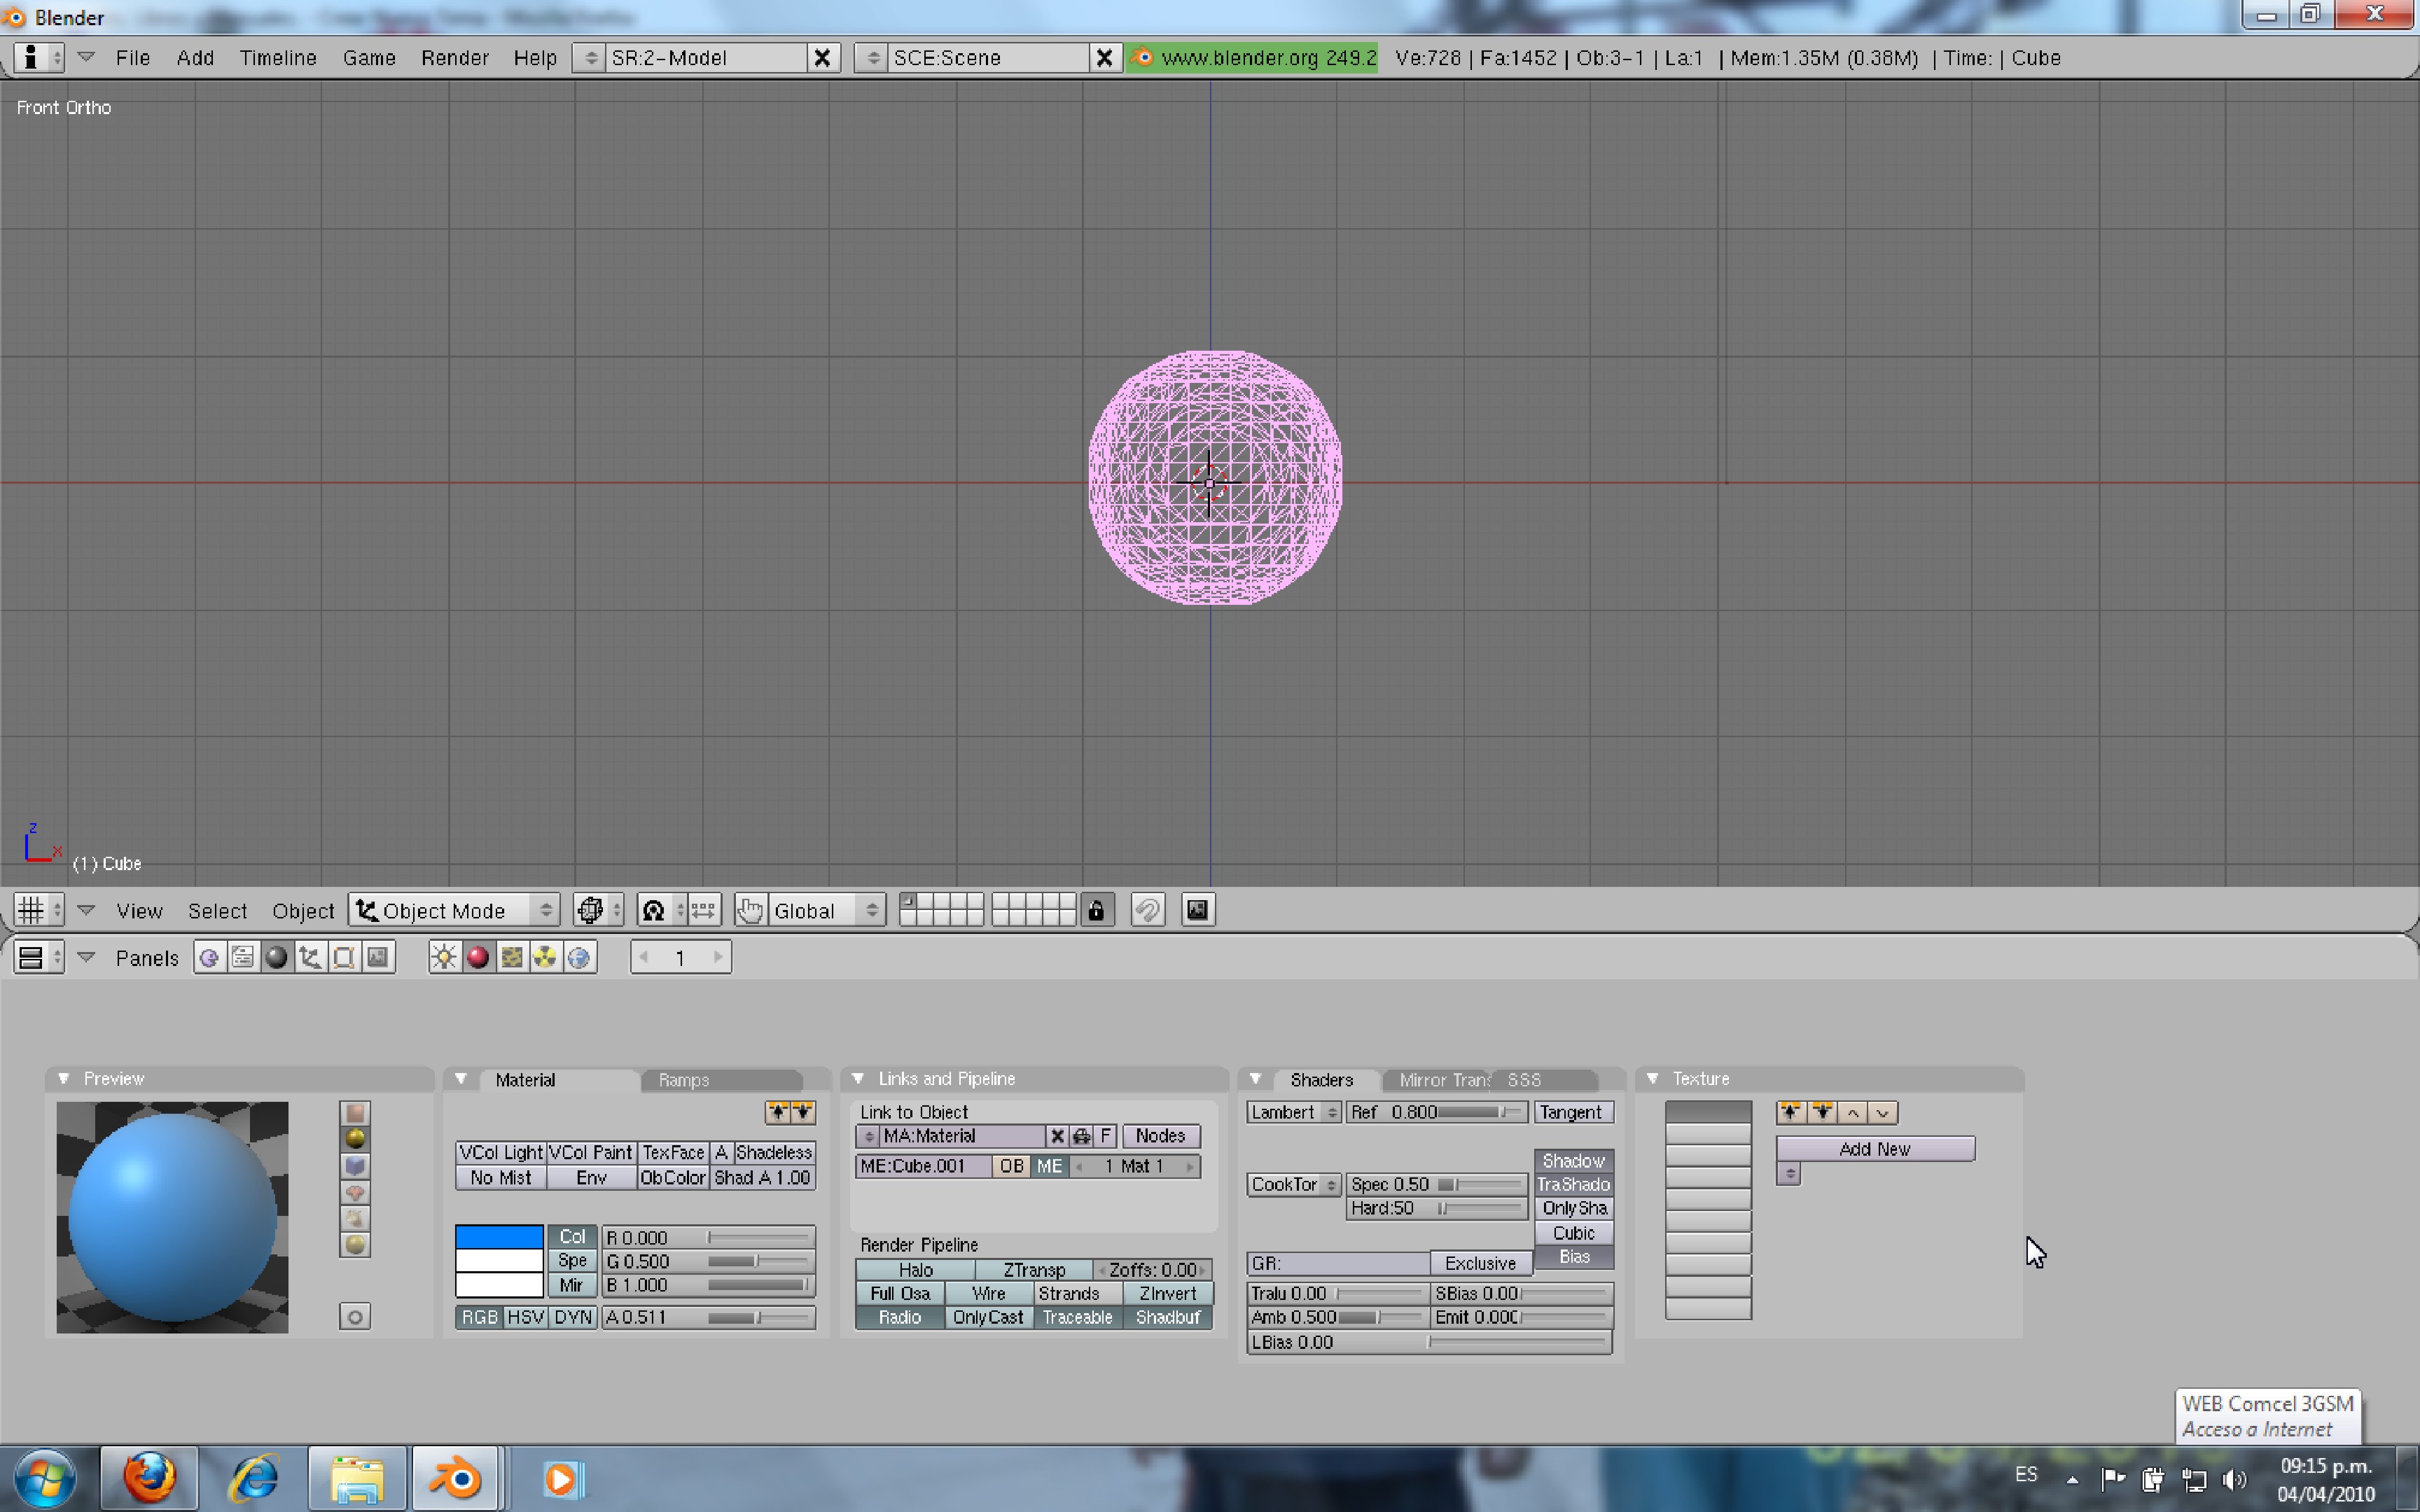The image size is (2420, 1512).
Task: Click Add New texture button
Action: tap(1874, 1149)
